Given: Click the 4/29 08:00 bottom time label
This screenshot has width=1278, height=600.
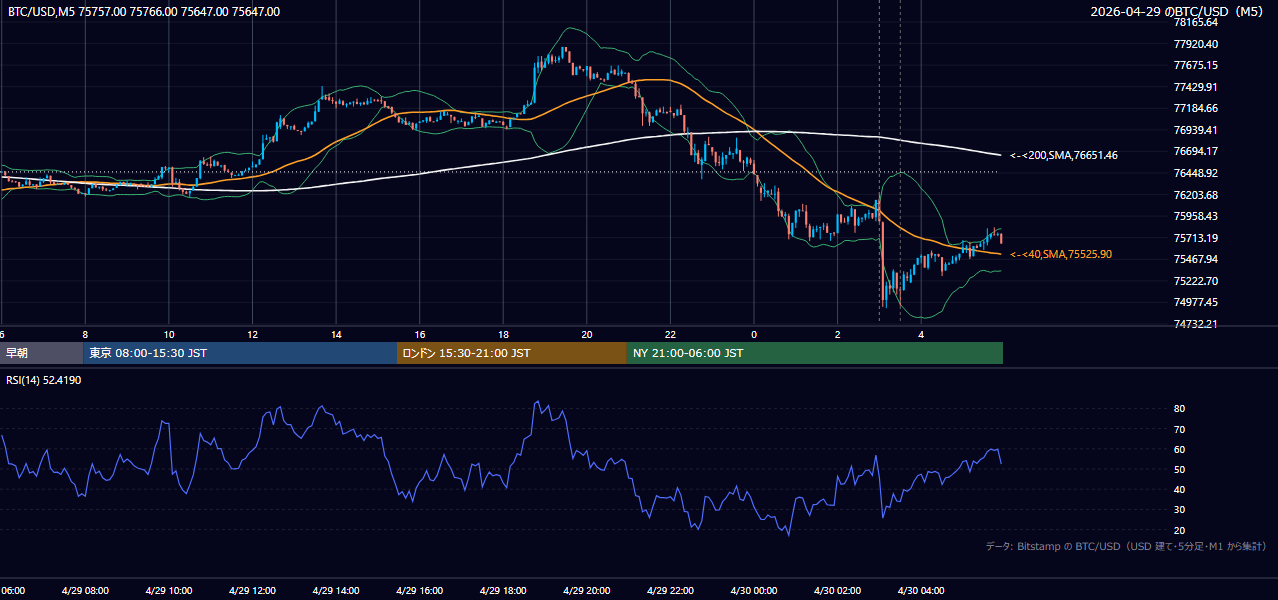Looking at the screenshot, I should [85, 591].
